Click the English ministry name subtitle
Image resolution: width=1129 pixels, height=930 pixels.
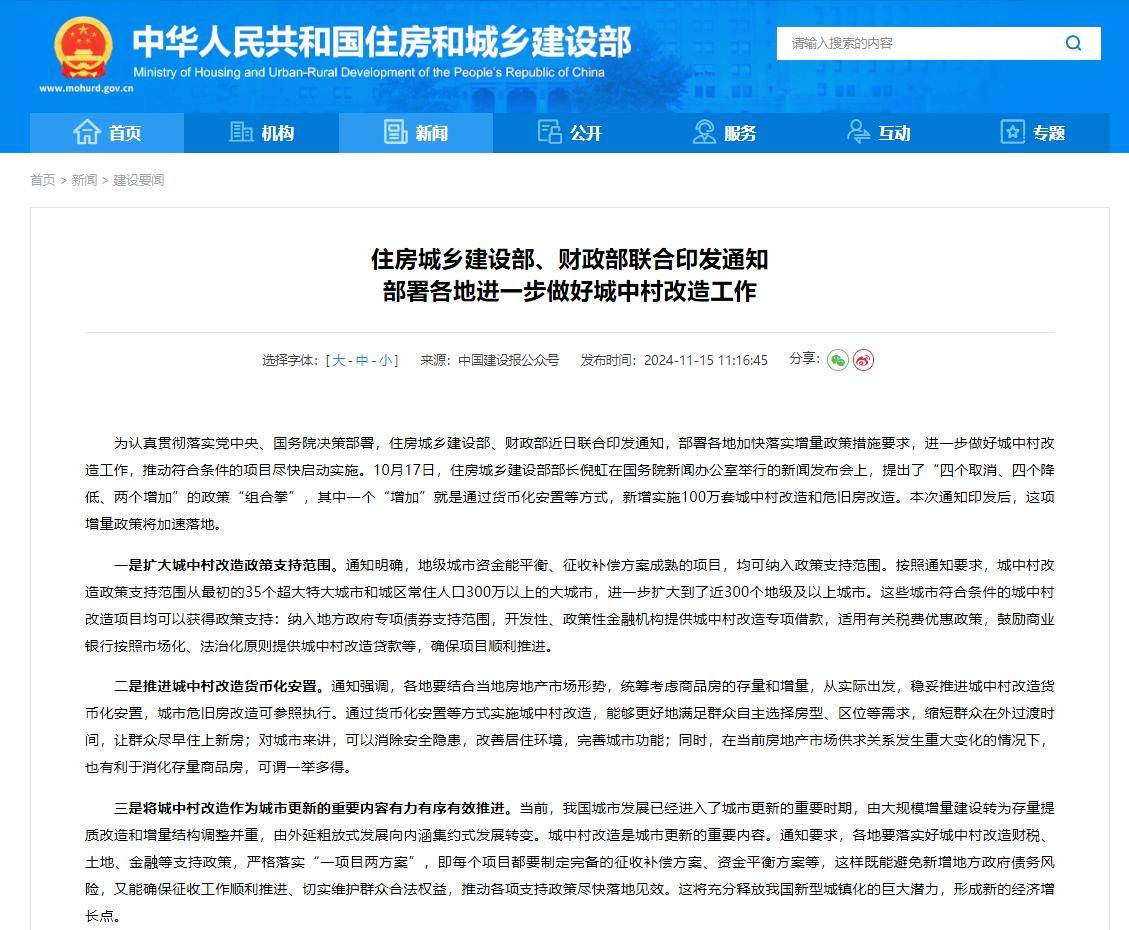tap(369, 72)
